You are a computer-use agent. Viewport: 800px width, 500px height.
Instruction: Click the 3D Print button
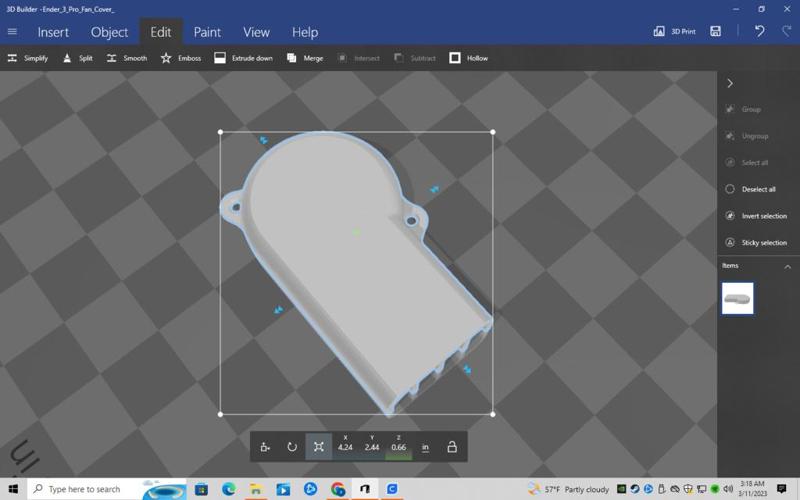click(674, 32)
